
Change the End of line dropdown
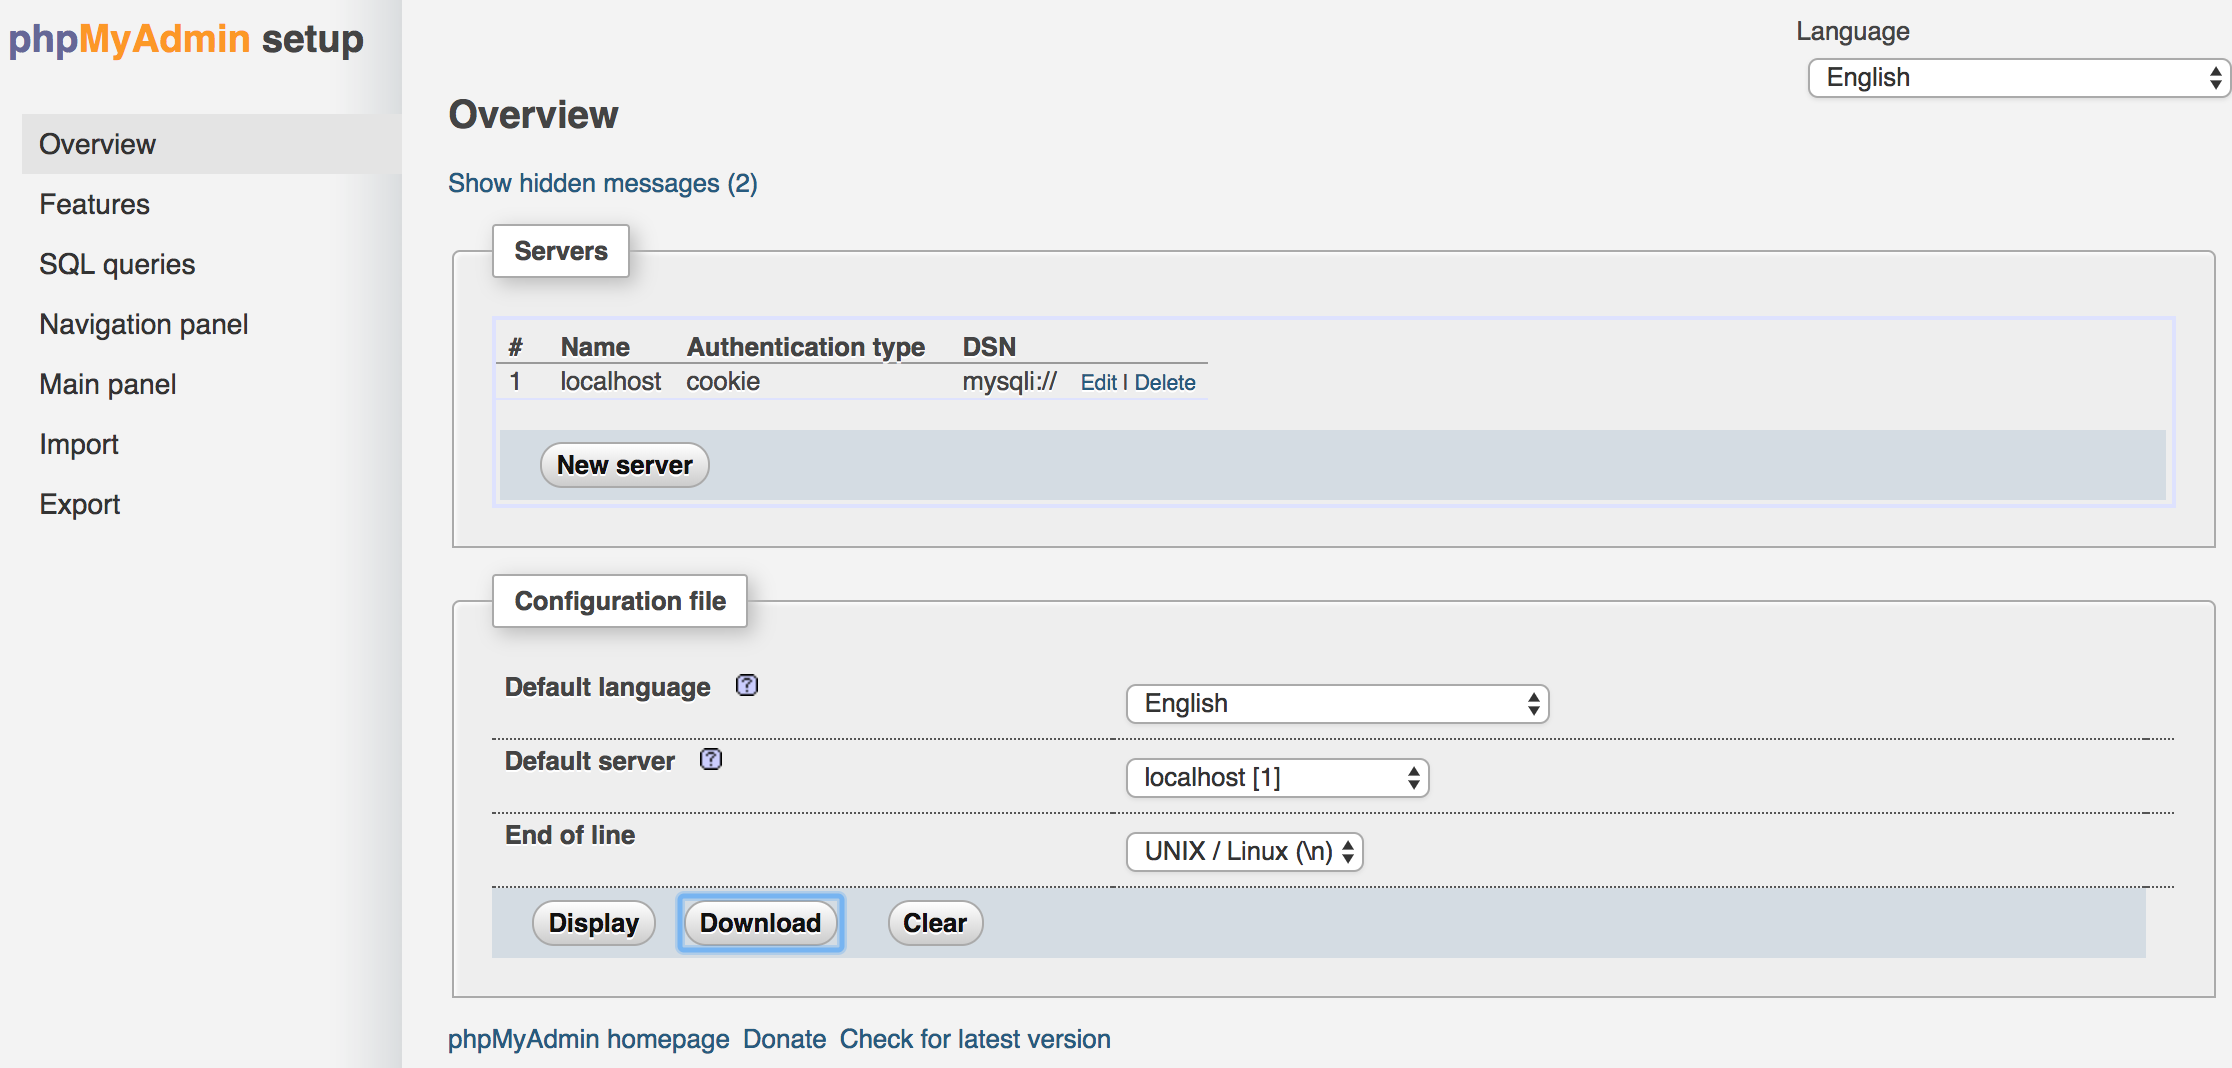1244,852
